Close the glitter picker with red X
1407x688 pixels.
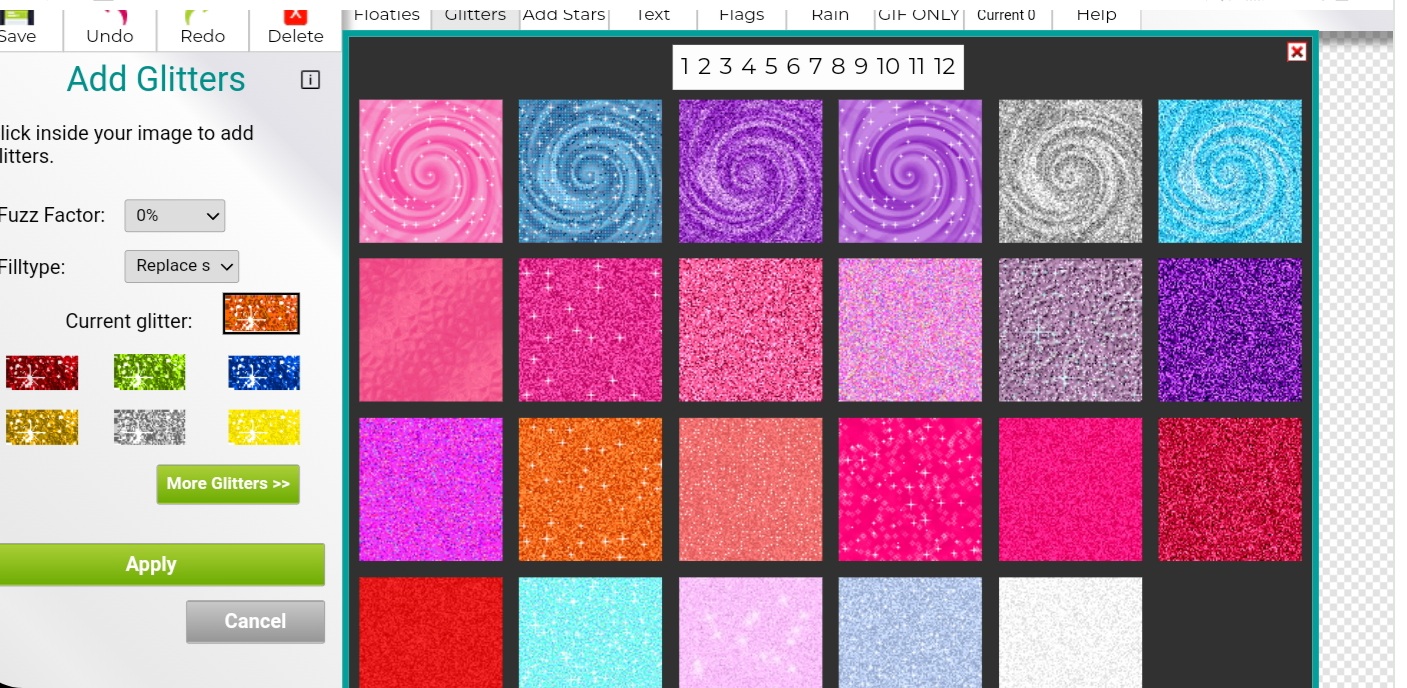coord(1296,52)
